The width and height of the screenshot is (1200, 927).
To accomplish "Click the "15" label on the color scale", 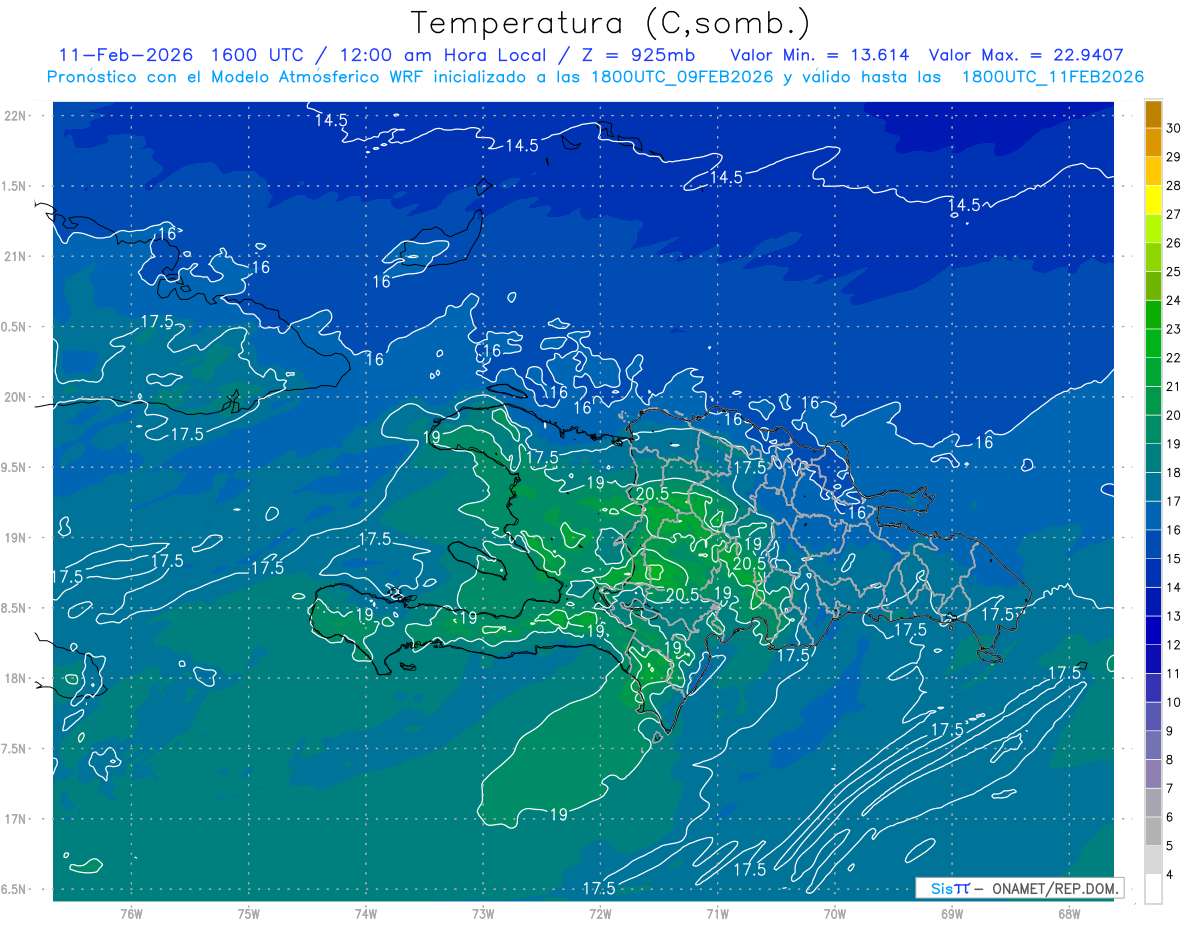I will pos(1173,559).
